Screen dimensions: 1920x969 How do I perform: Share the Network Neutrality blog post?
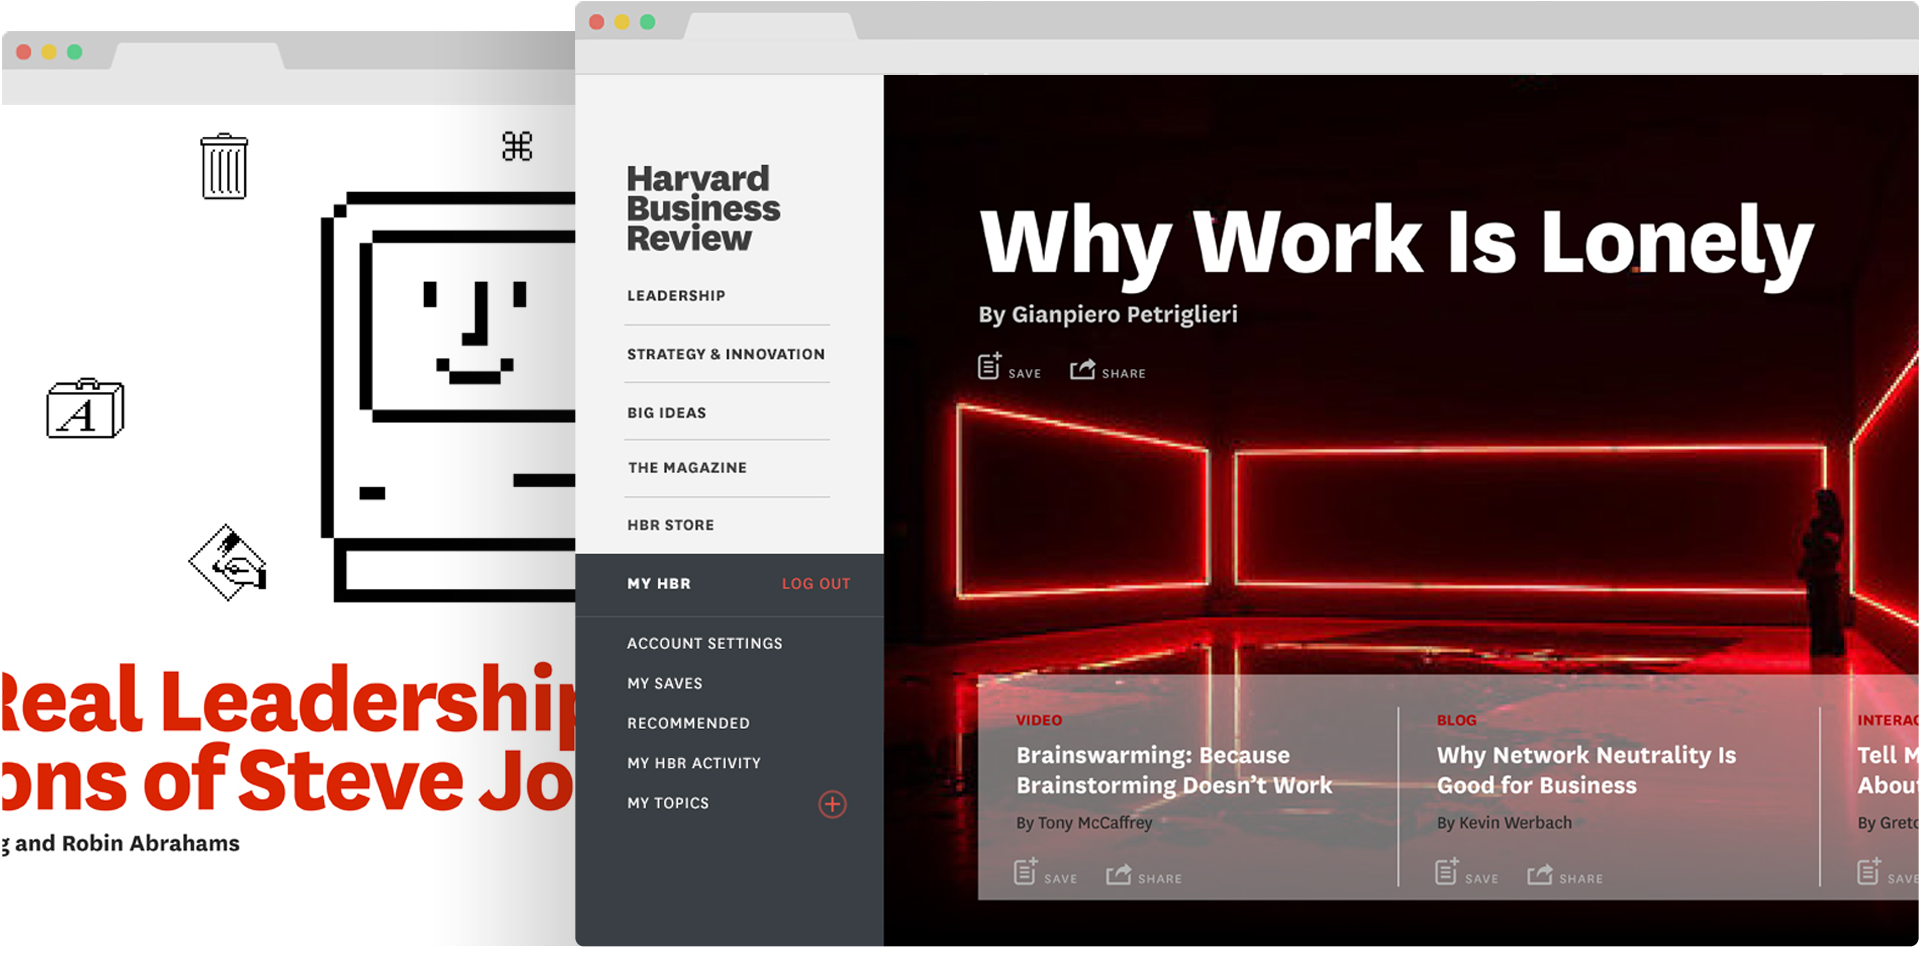(1540, 875)
